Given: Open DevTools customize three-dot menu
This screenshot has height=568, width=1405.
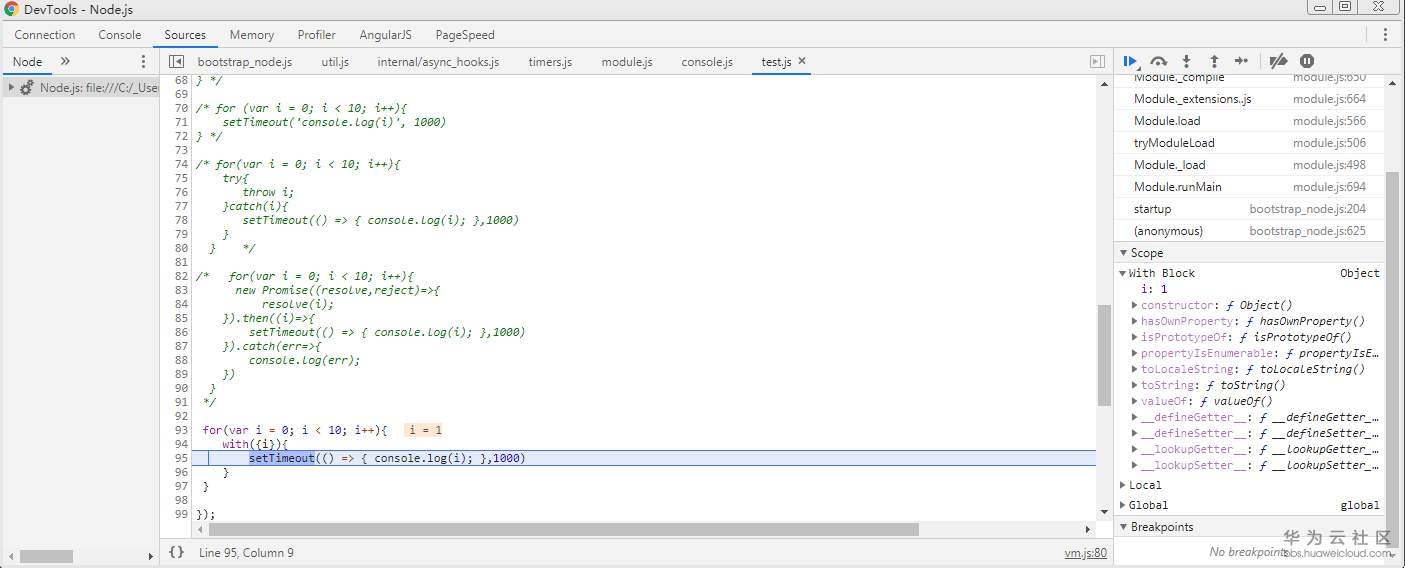Looking at the screenshot, I should point(1385,35).
